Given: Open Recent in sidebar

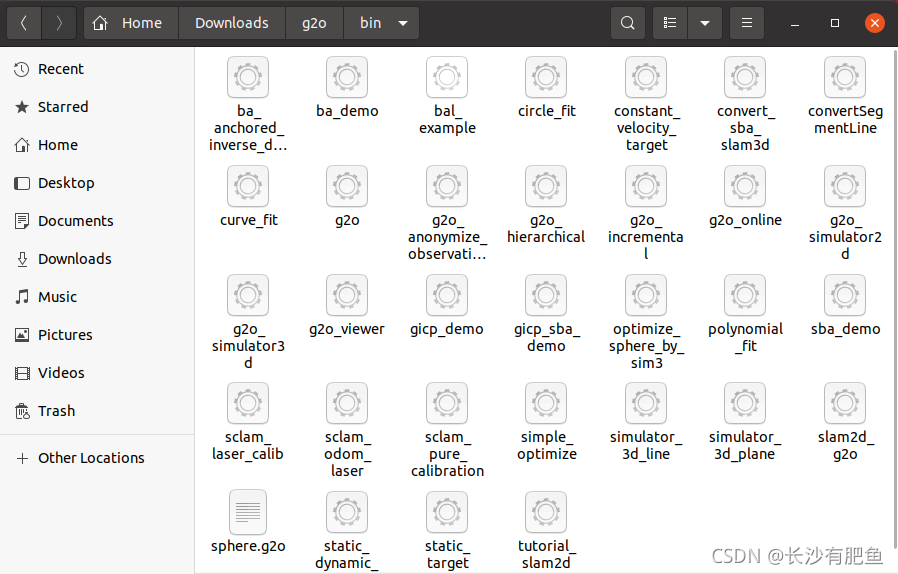Looking at the screenshot, I should pyautogui.click(x=97, y=69).
